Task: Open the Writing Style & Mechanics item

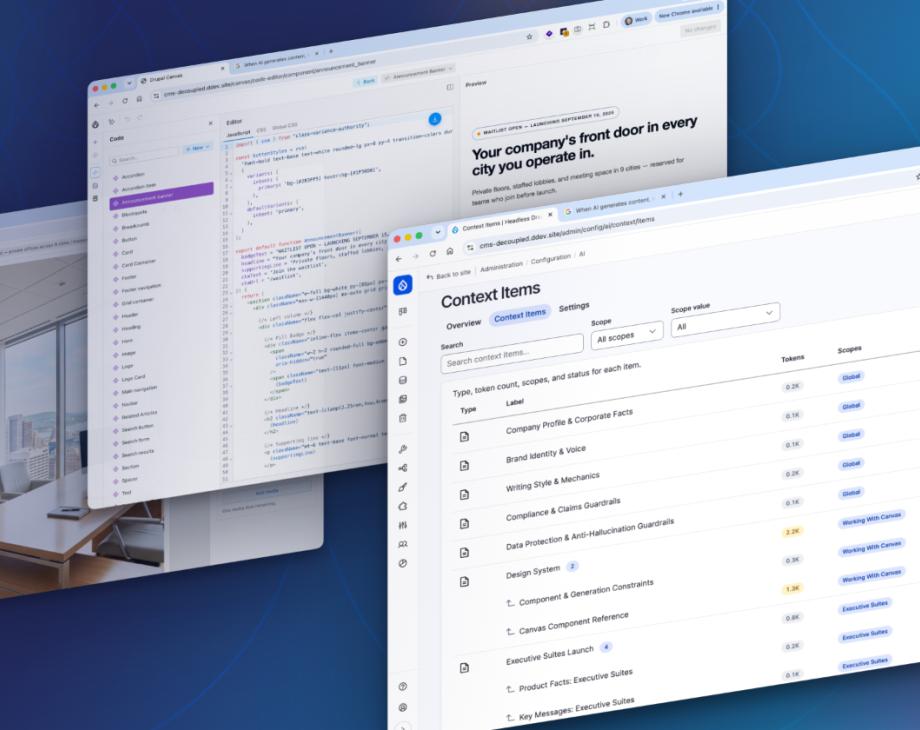Action: click(552, 482)
